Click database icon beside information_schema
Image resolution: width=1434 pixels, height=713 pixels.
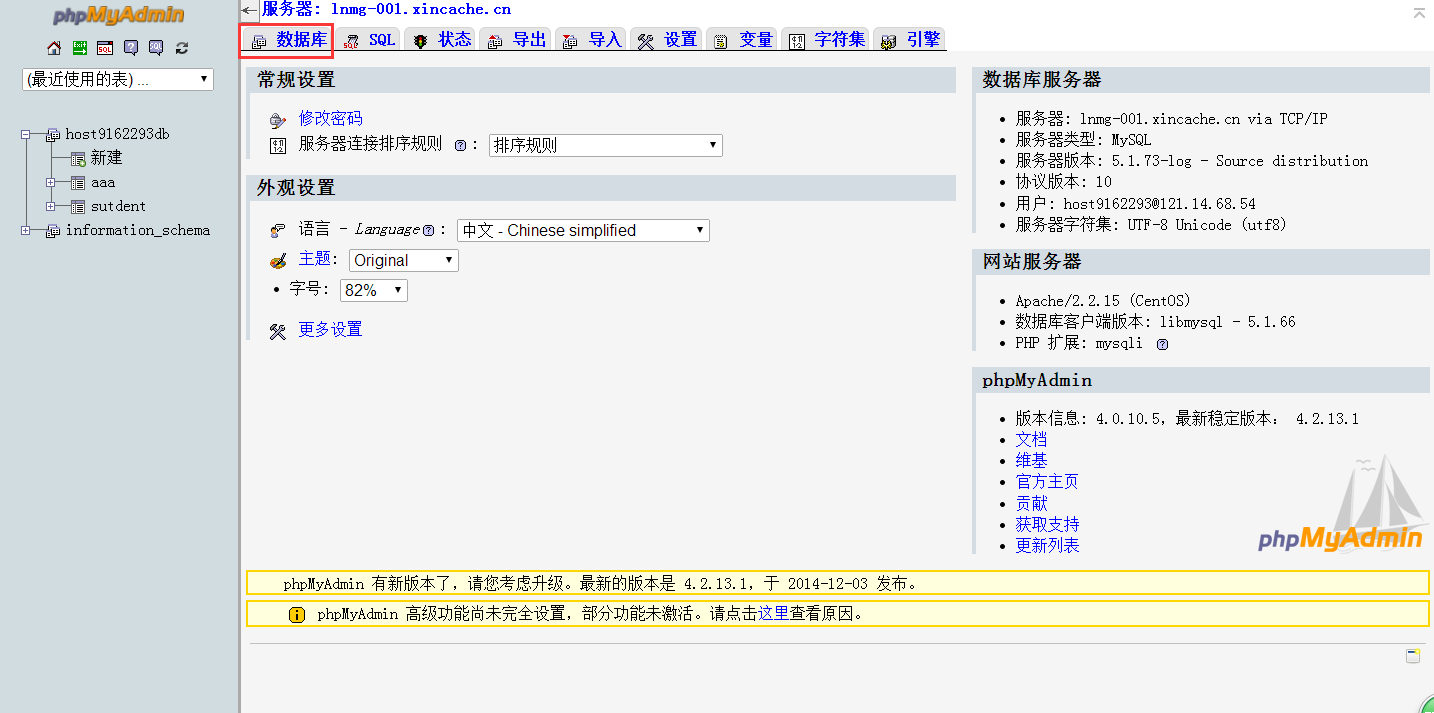[53, 230]
